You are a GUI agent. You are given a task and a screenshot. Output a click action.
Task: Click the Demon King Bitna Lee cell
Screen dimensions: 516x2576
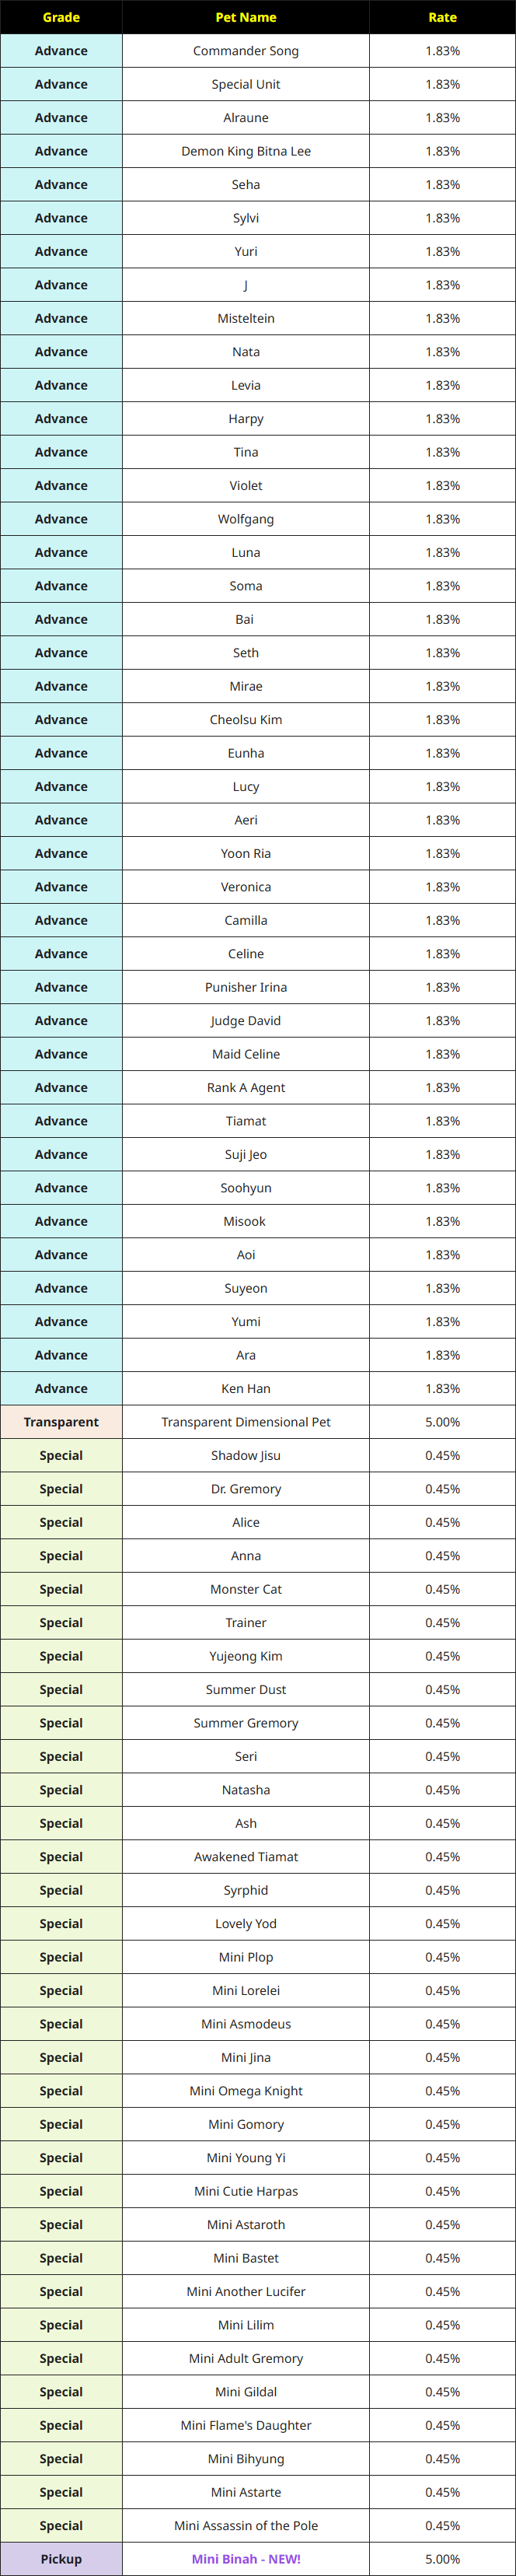click(246, 151)
